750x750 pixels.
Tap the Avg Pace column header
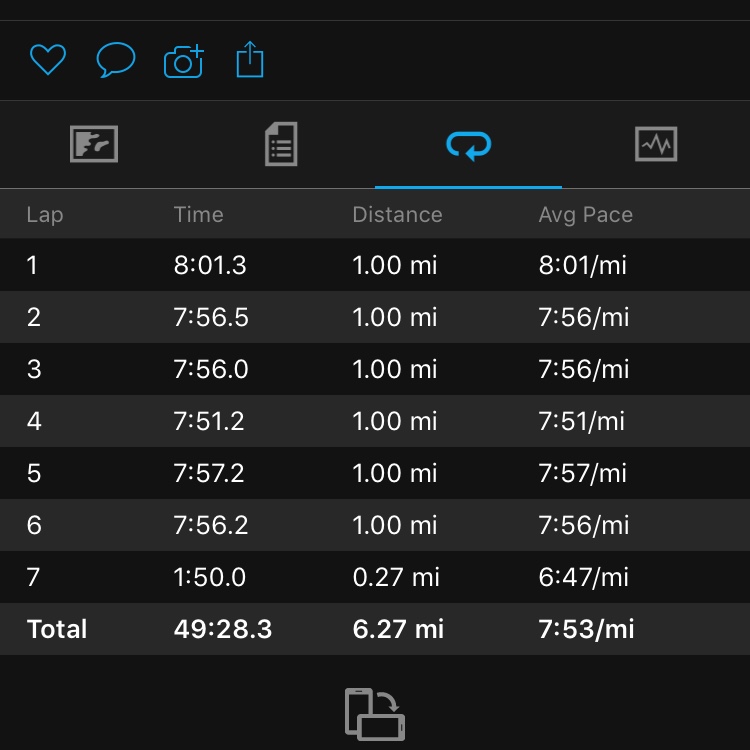585,214
